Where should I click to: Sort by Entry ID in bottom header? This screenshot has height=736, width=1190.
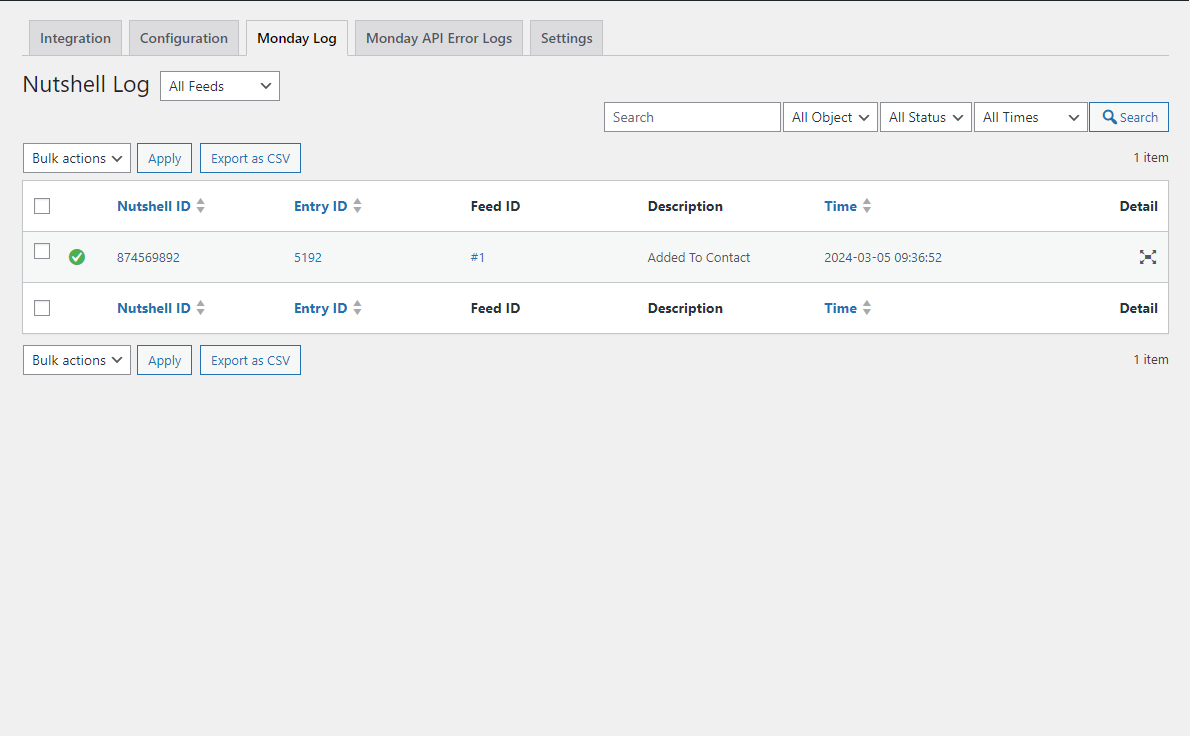click(x=320, y=308)
